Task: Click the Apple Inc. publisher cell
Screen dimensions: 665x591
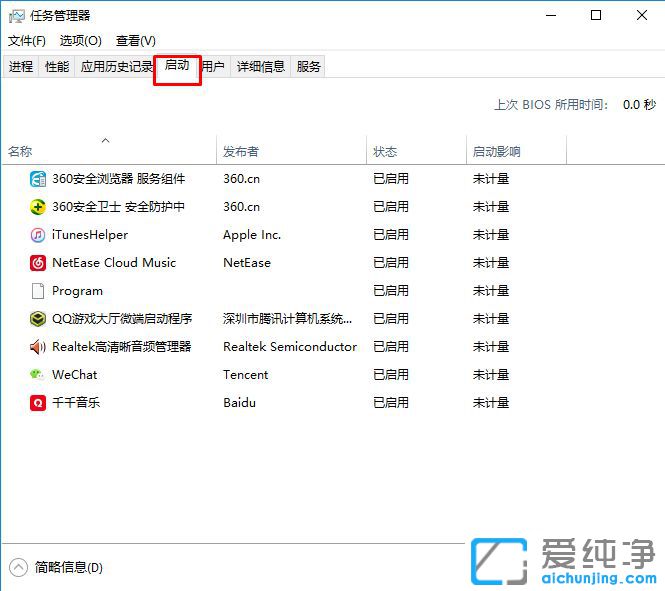Action: (252, 235)
